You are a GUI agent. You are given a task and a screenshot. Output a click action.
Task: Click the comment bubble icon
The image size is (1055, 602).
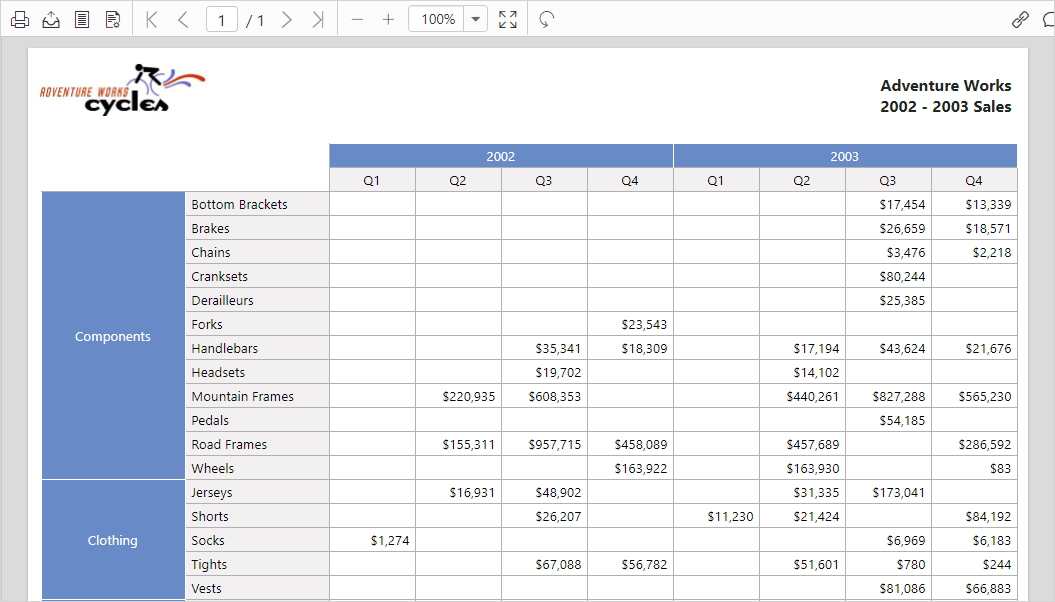point(1048,20)
